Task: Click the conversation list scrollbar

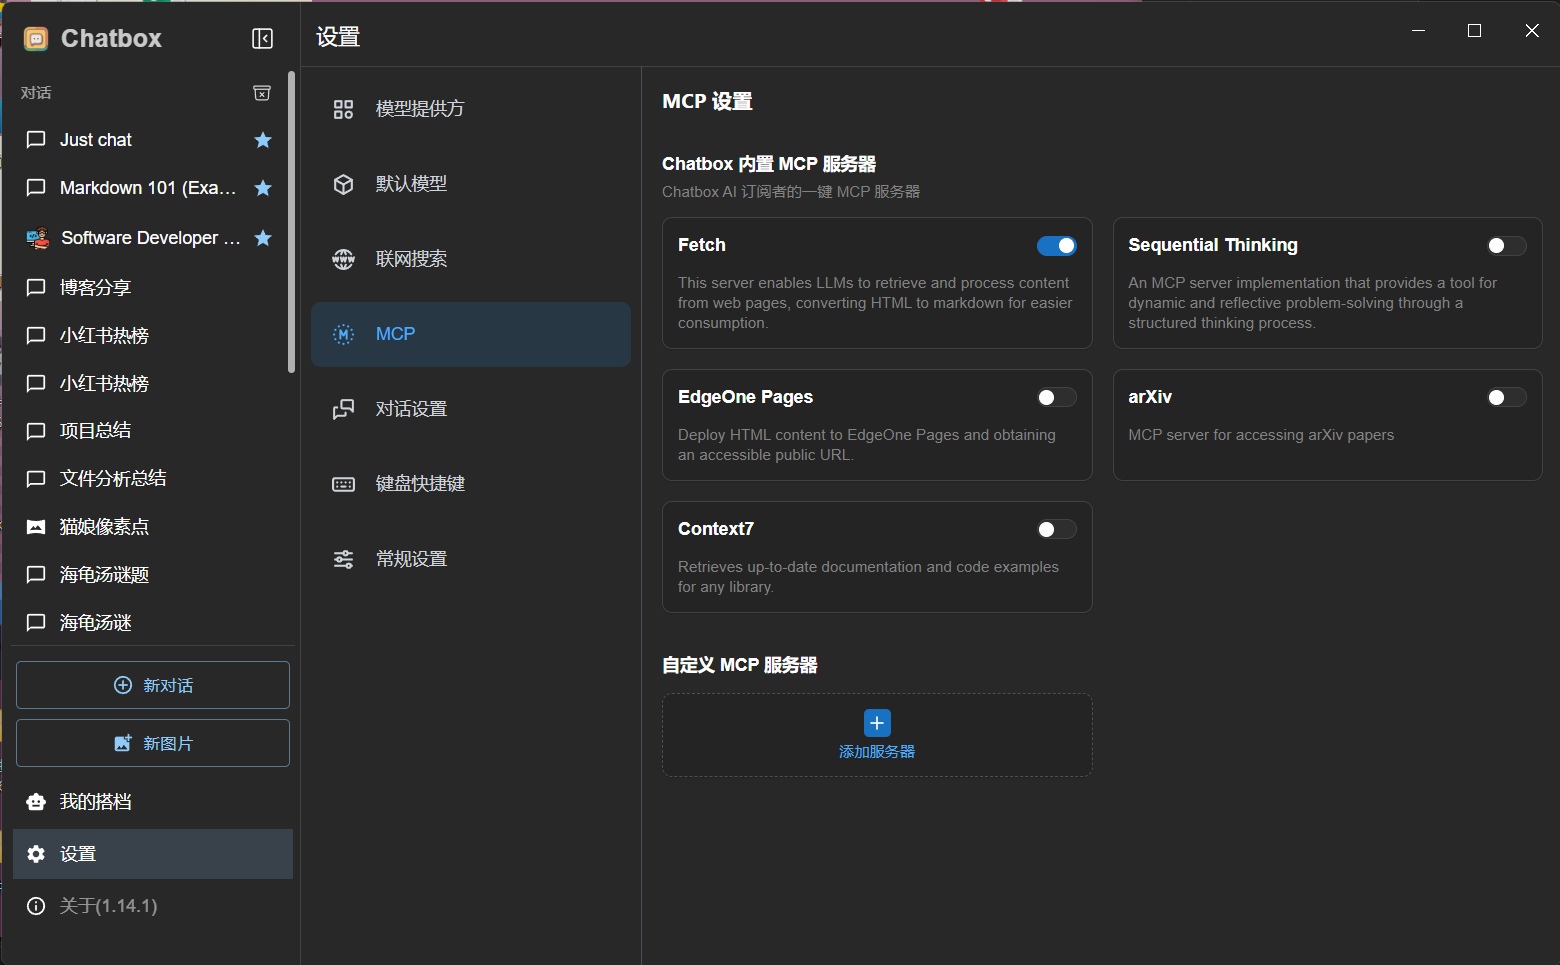Action: point(291,222)
